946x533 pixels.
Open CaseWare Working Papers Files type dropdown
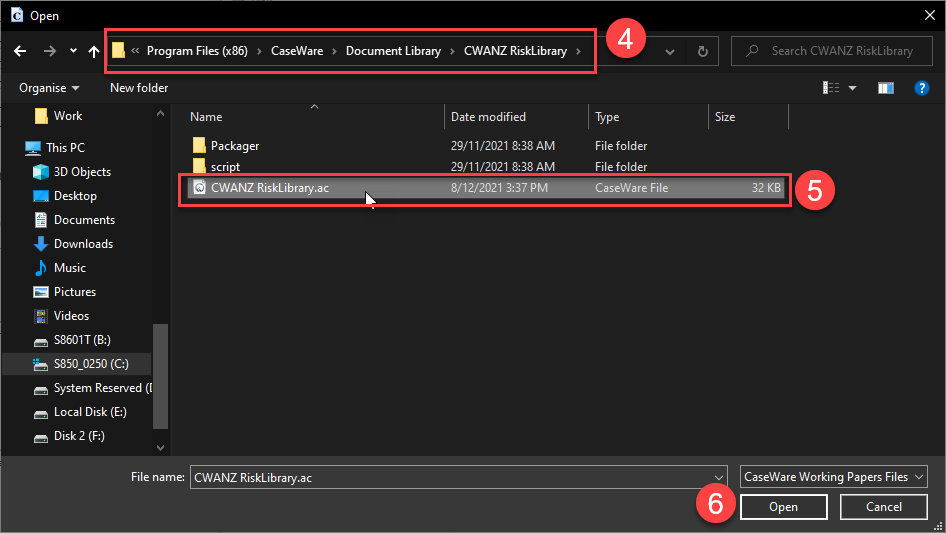pos(834,477)
